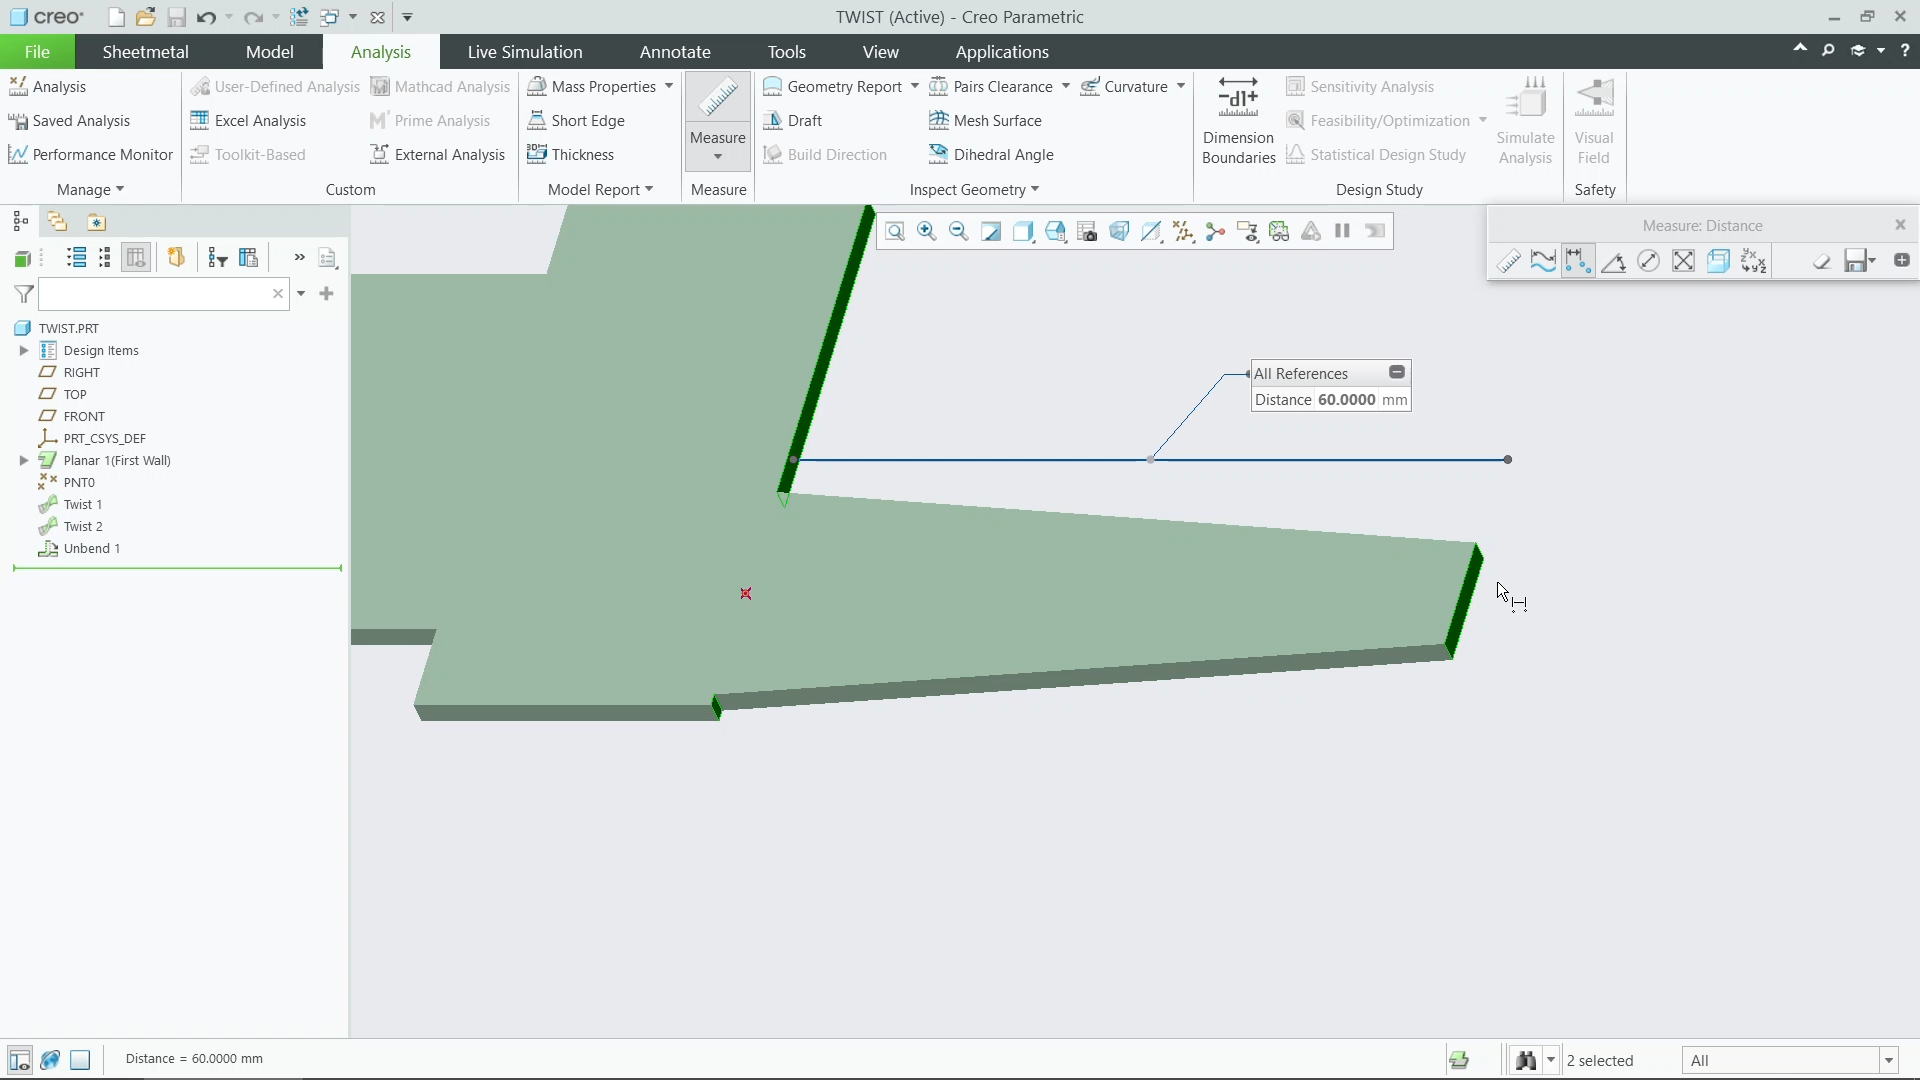Click the Zoom In icon
The width and height of the screenshot is (1920, 1080).
click(927, 232)
